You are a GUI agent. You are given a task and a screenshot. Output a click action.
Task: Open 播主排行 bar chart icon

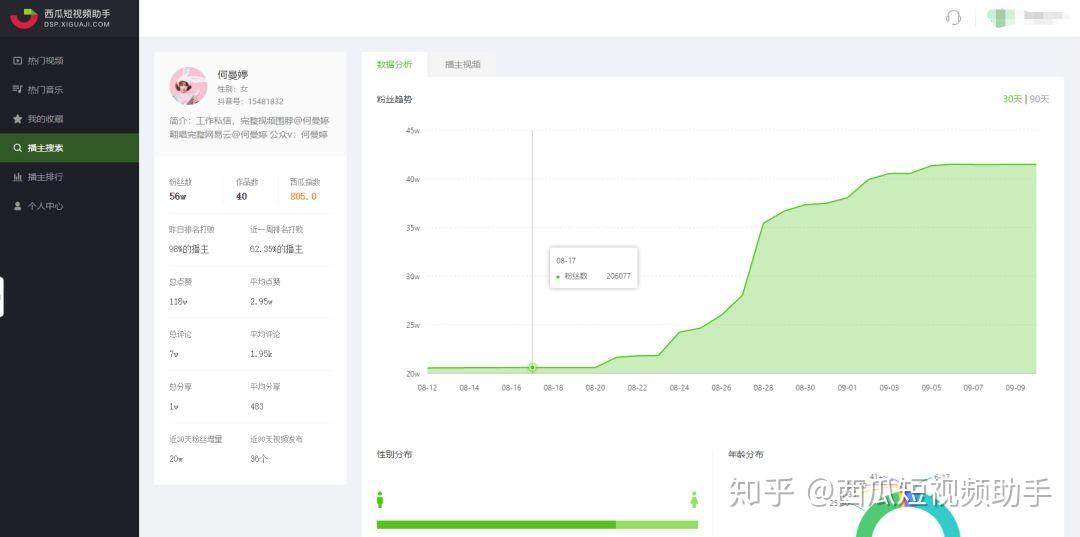point(18,177)
